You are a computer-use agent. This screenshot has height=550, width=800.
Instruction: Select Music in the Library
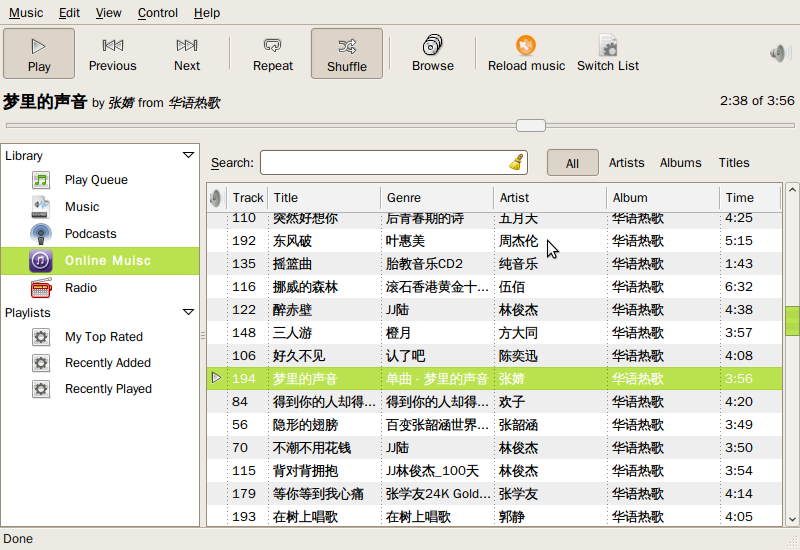(x=100, y=207)
